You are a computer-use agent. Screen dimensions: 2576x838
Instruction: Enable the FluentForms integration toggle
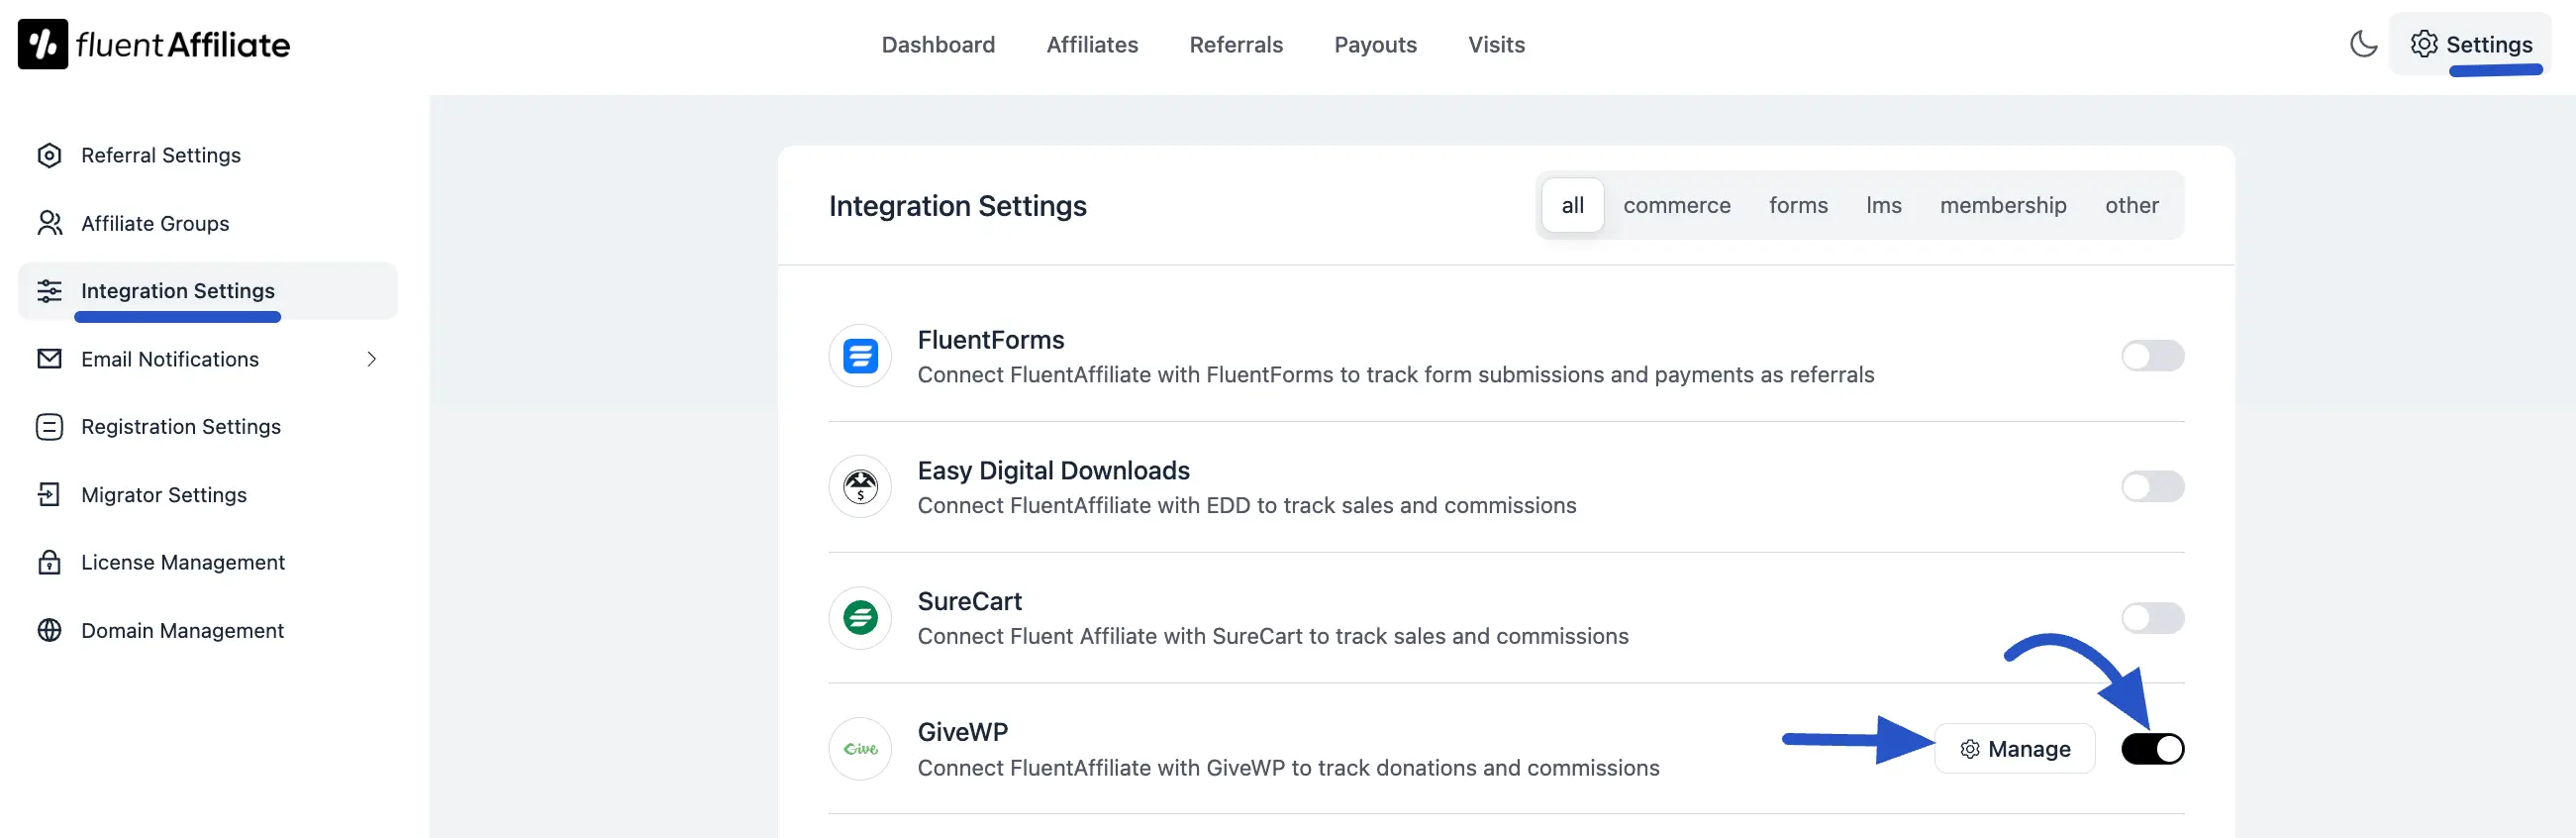pos(2152,356)
